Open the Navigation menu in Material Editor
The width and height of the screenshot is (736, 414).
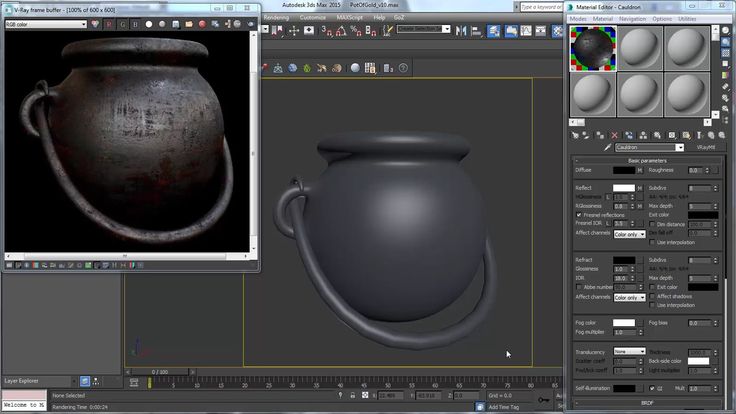[x=632, y=18]
